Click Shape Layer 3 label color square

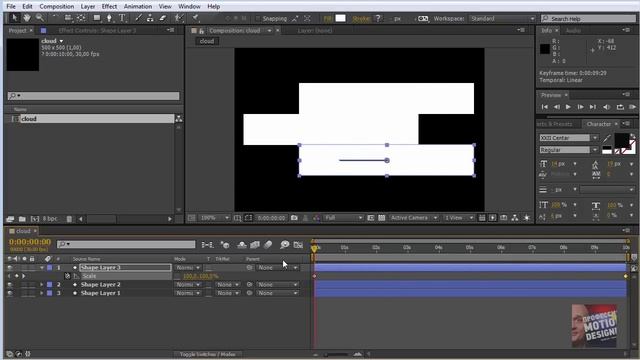[49, 268]
